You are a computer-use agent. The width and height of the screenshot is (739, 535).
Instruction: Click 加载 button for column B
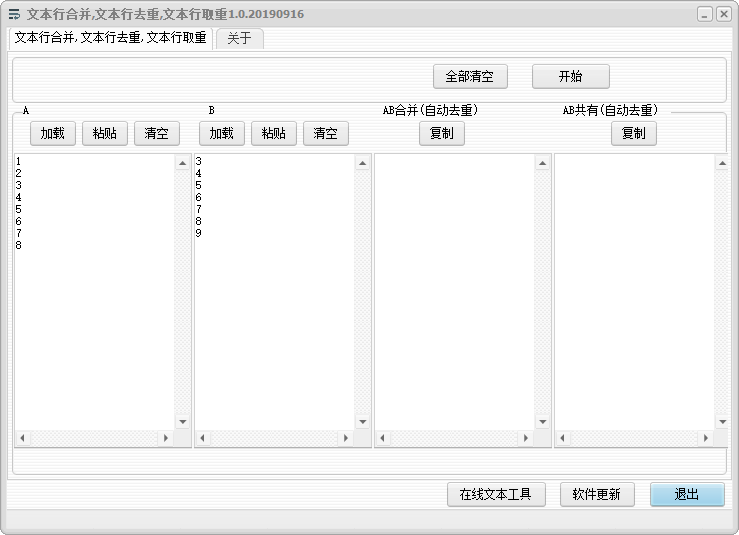point(221,133)
